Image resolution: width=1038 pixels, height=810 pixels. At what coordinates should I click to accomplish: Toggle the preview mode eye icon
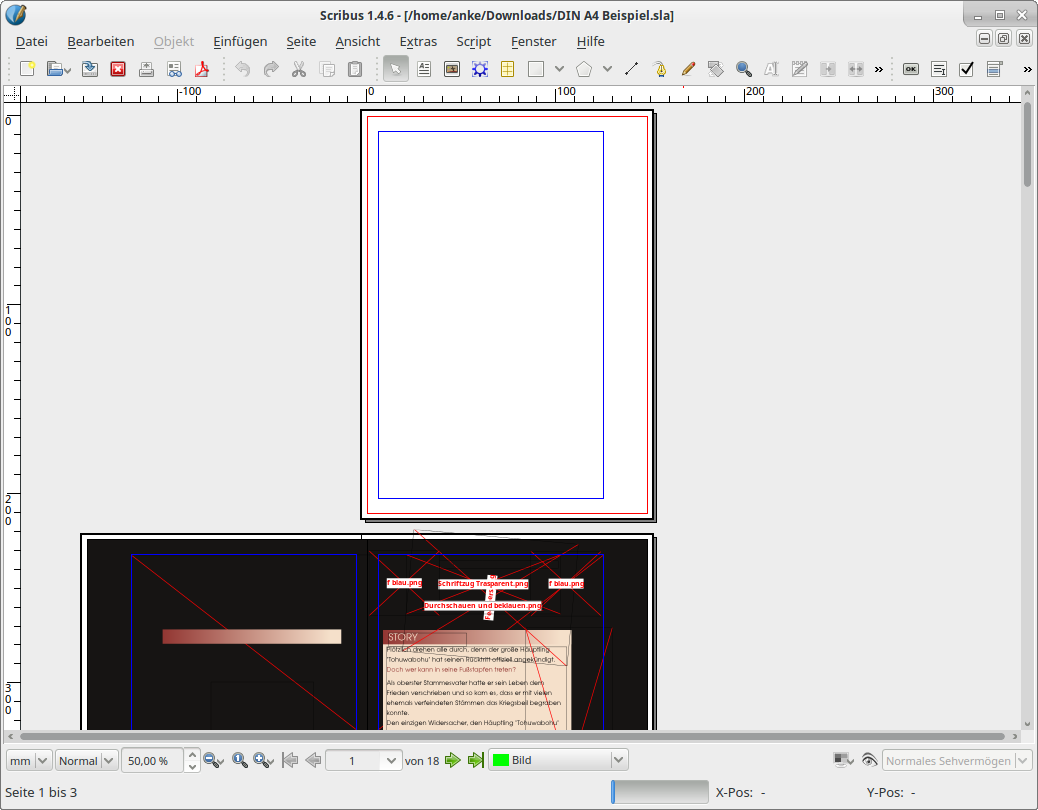(x=868, y=760)
